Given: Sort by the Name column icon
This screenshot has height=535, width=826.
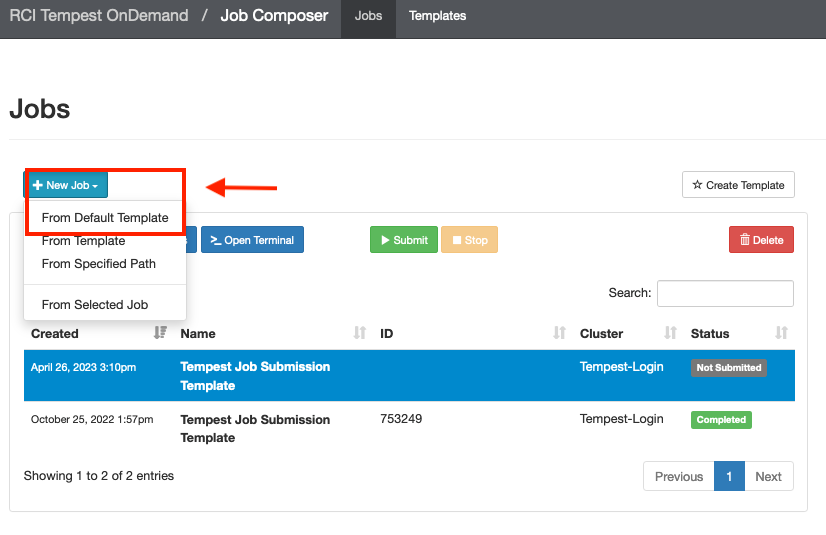Looking at the screenshot, I should (360, 333).
